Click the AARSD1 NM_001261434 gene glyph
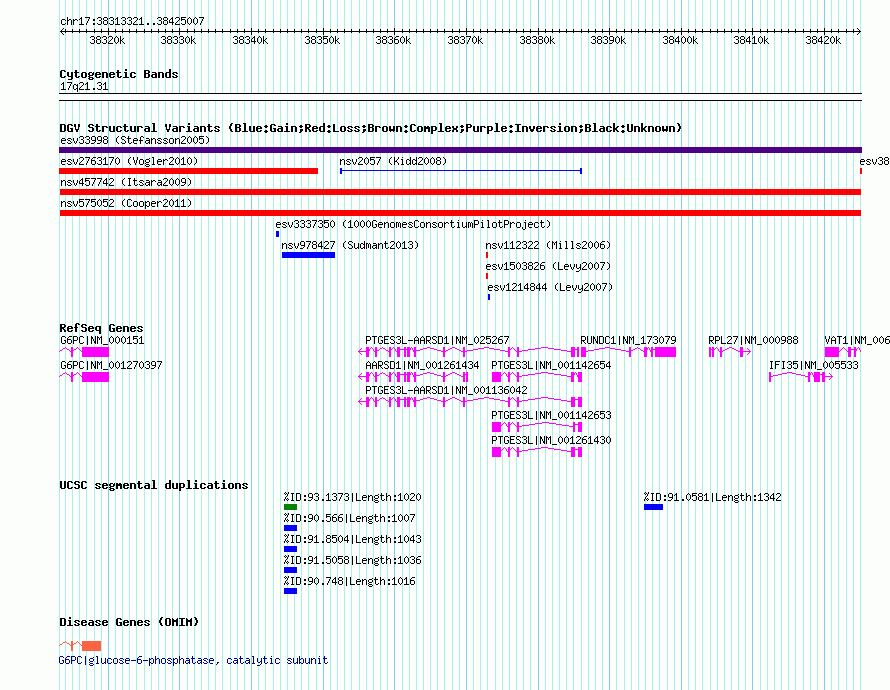This screenshot has height=690, width=890. click(x=413, y=377)
